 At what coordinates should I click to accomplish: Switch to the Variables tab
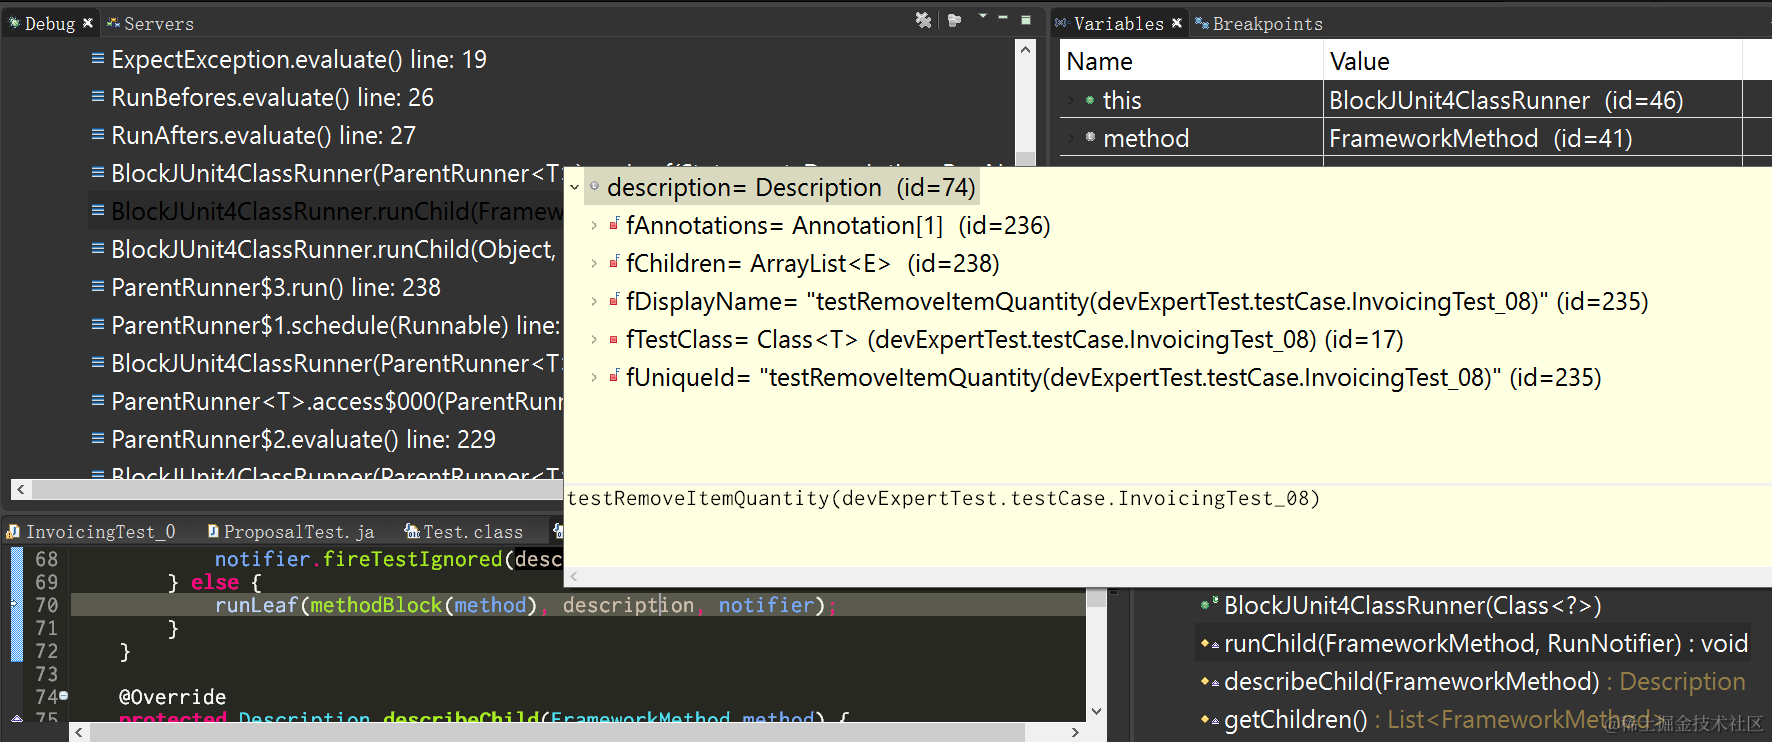coord(1118,23)
